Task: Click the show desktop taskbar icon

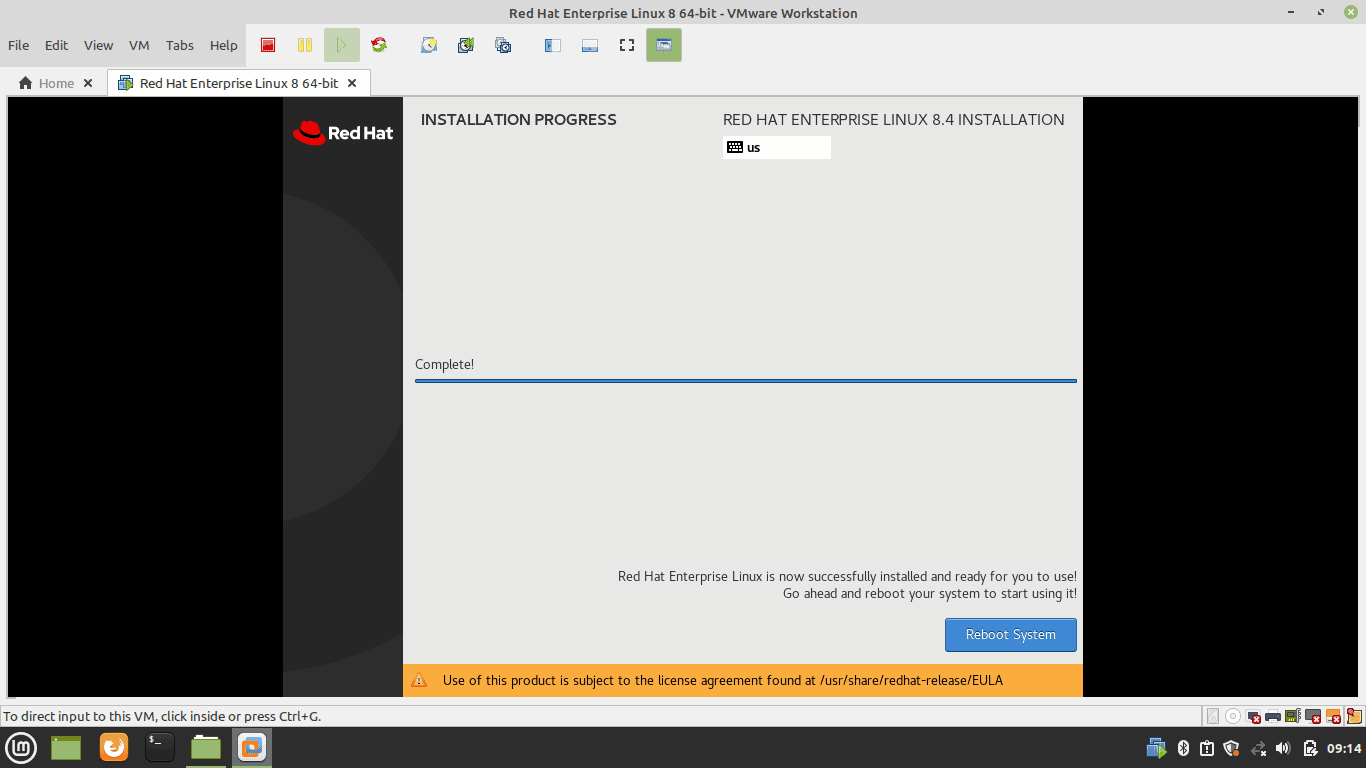Action: click(66, 747)
